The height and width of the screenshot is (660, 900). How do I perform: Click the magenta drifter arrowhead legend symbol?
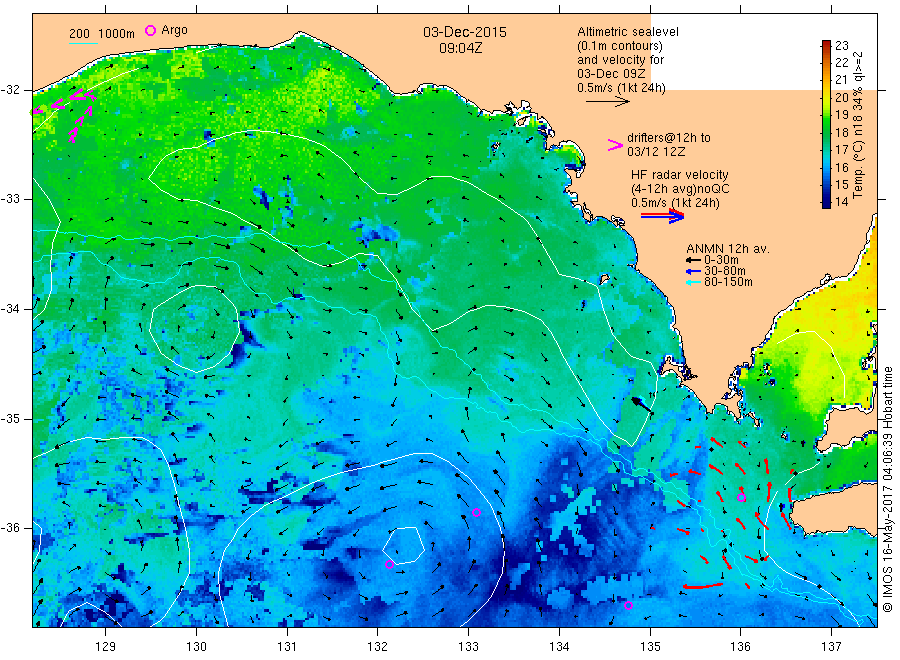pos(615,145)
